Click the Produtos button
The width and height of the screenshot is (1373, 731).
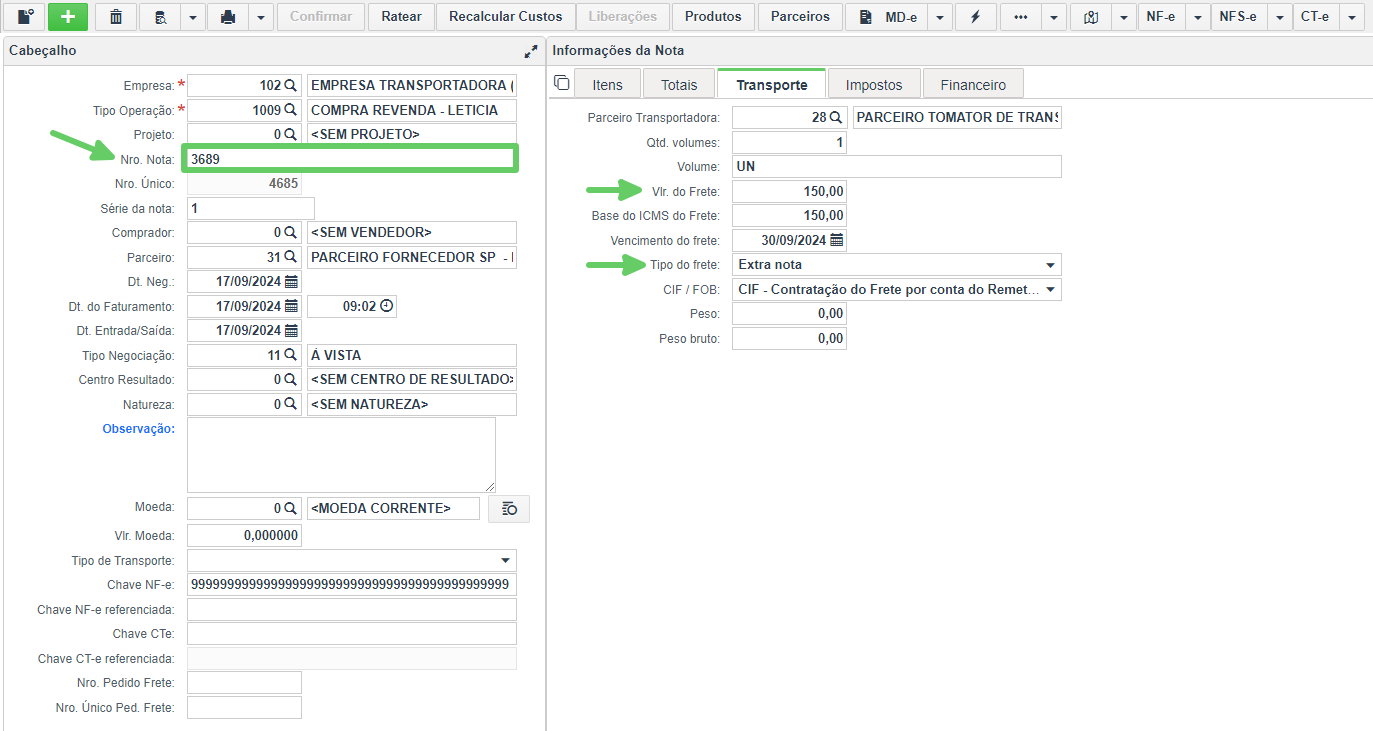[x=713, y=17]
